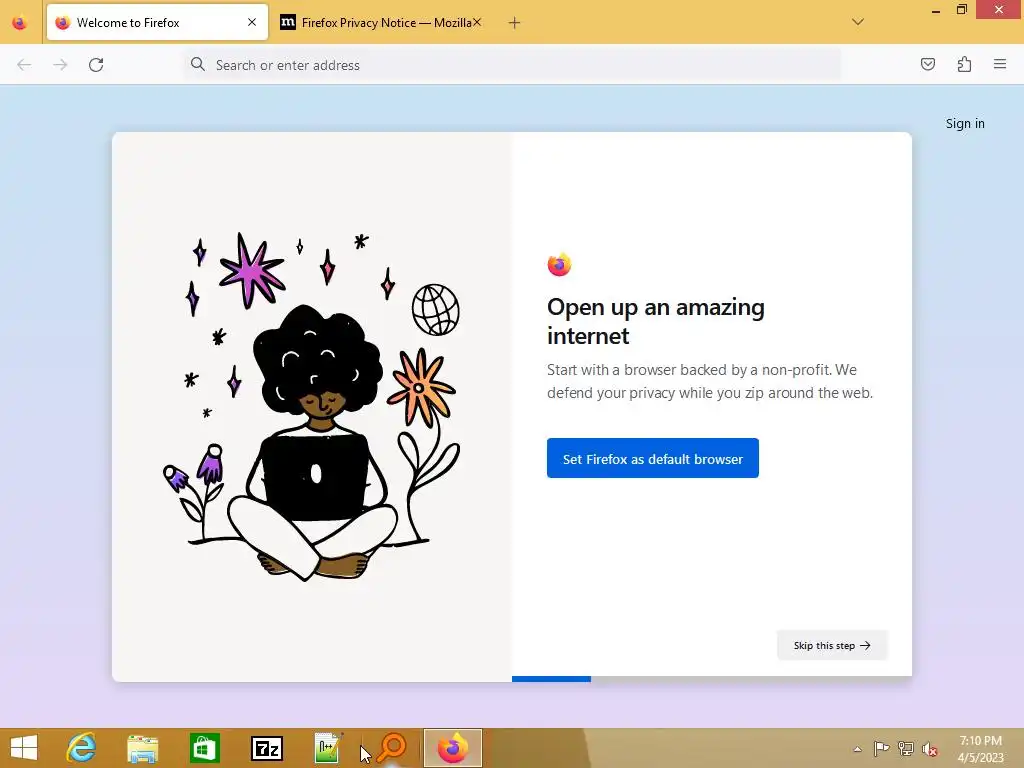
Task: Go forward one page
Action: [x=60, y=65]
